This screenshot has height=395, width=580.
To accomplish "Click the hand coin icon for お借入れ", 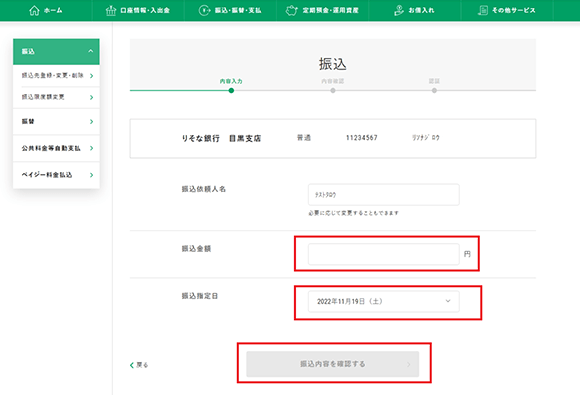I will coord(399,10).
